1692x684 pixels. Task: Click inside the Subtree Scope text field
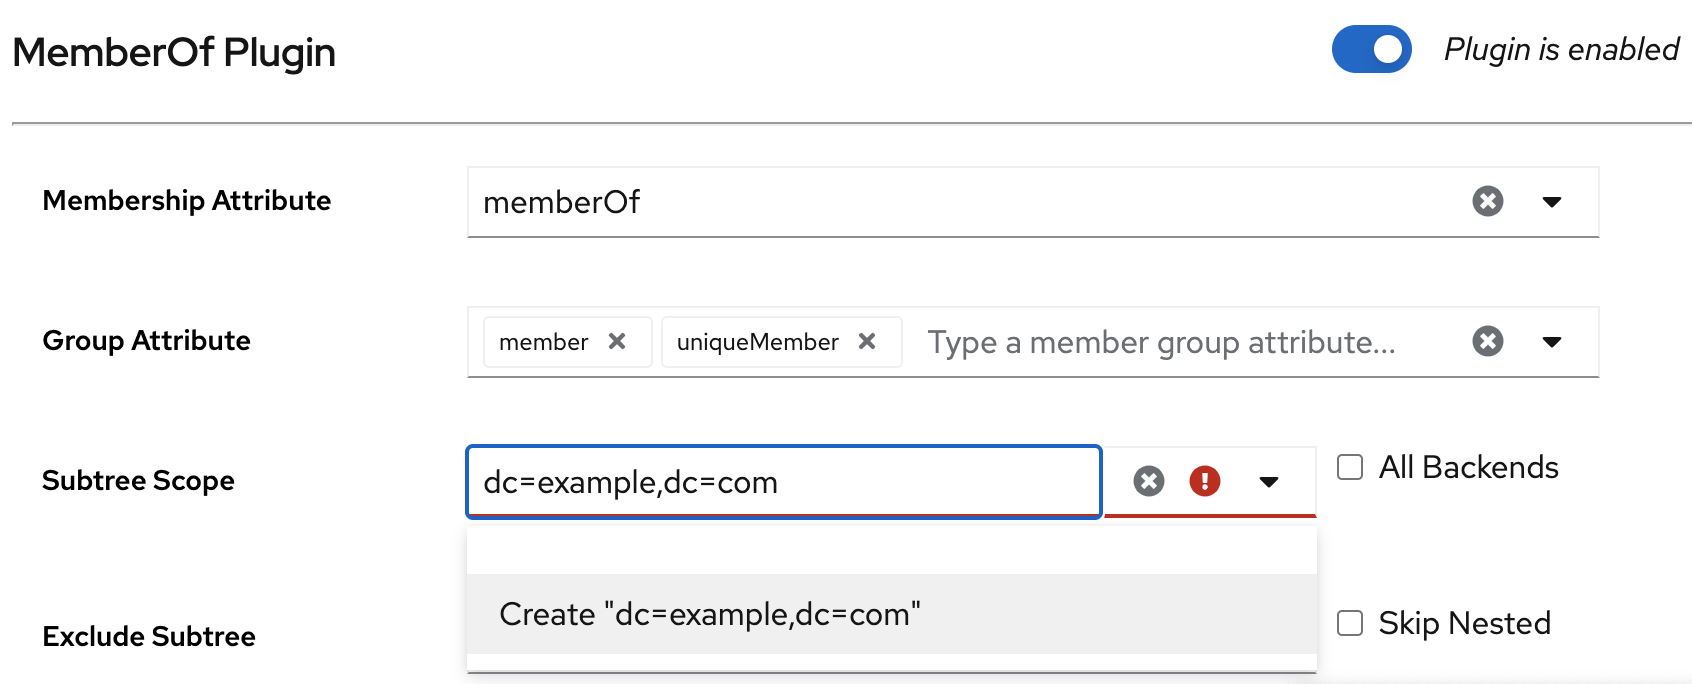(783, 482)
